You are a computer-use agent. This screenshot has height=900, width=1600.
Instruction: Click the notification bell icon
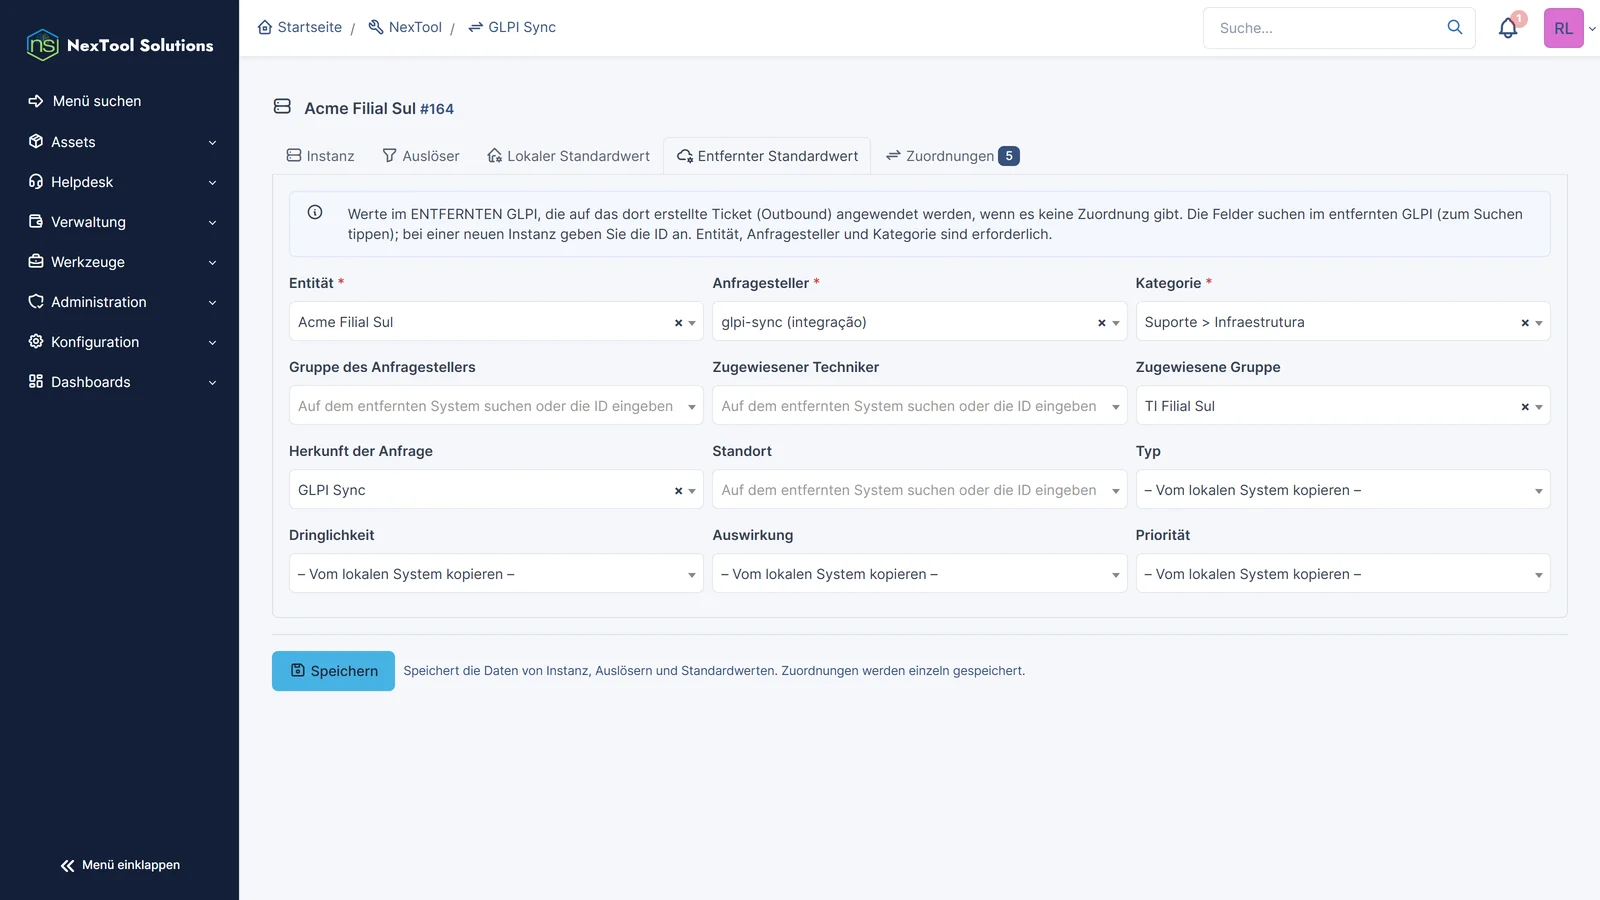[1508, 28]
